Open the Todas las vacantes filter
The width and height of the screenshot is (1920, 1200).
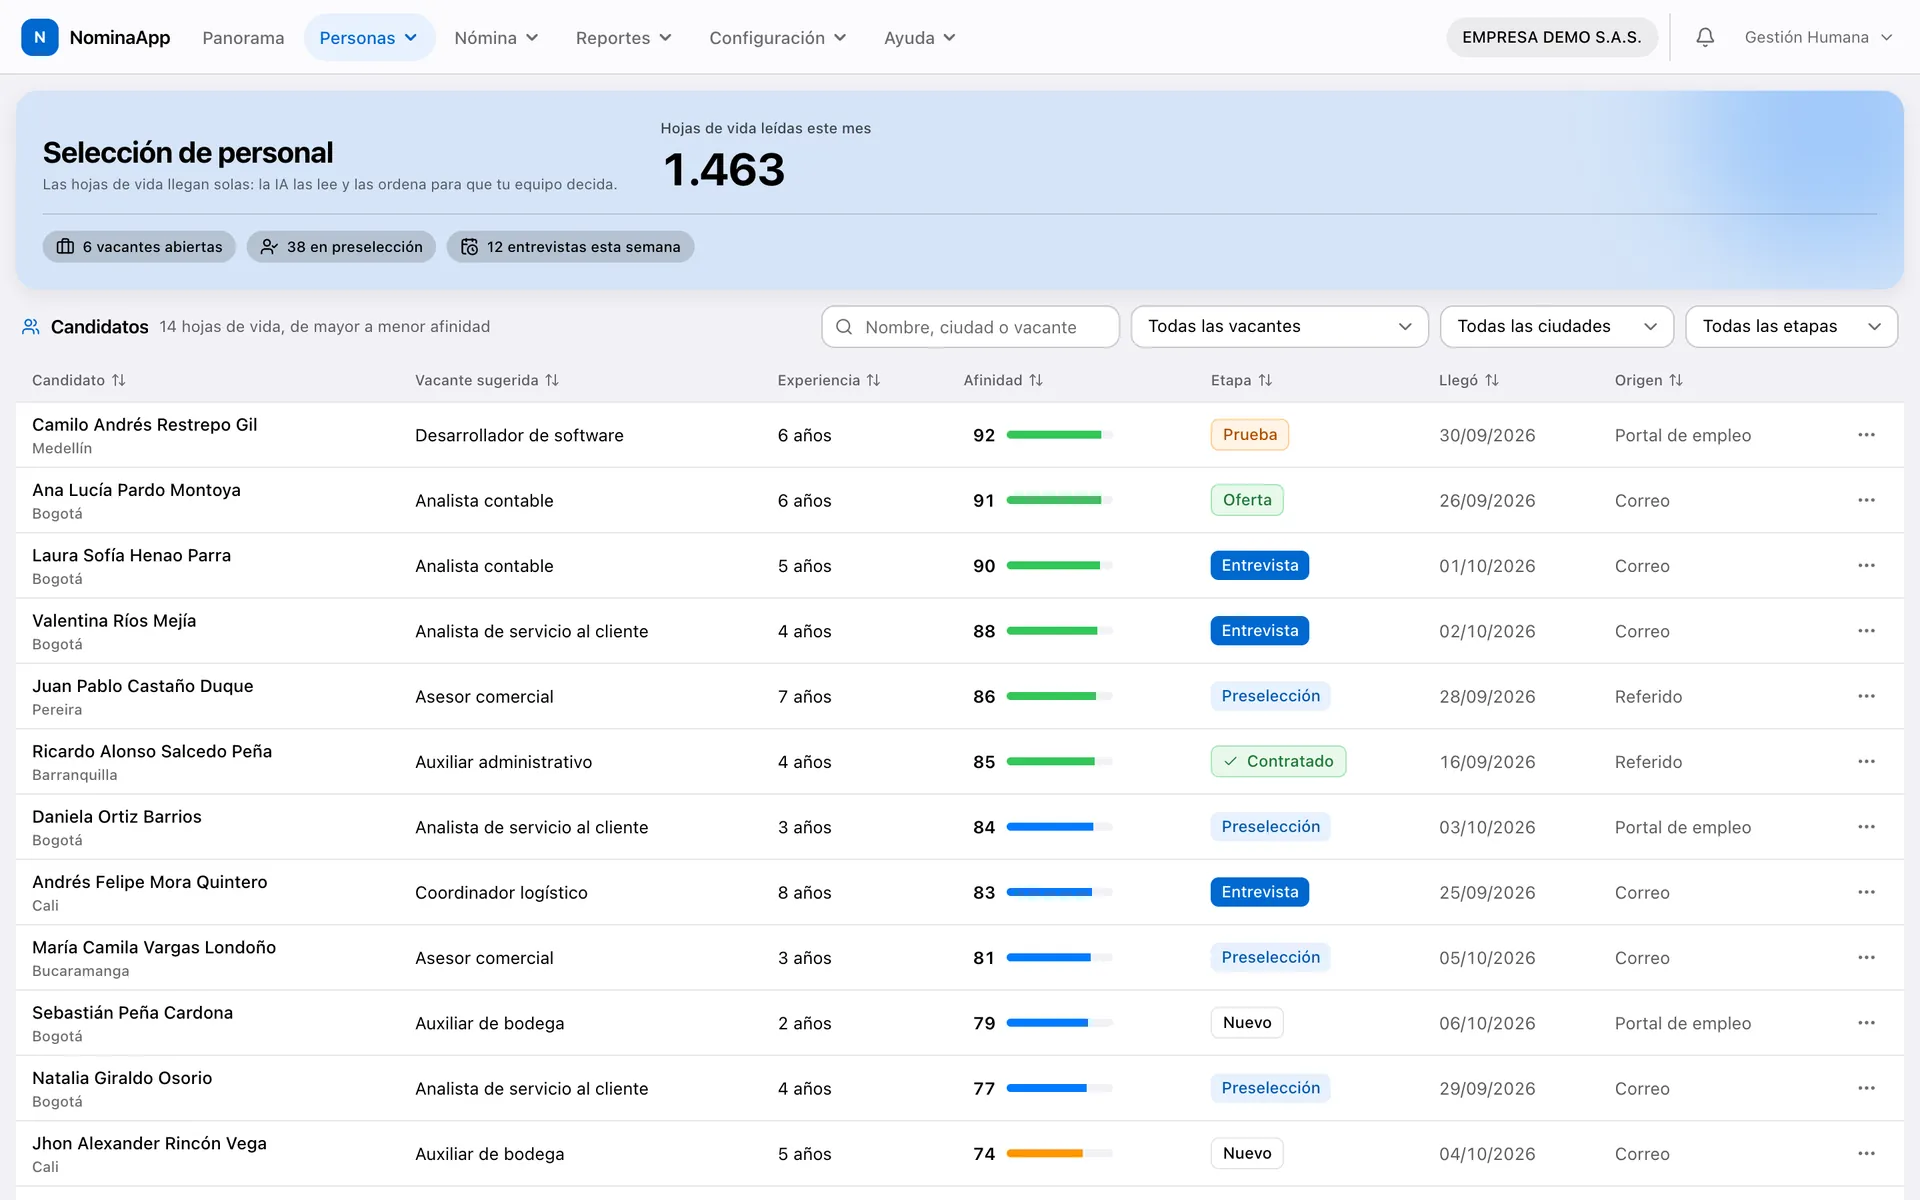coord(1279,327)
